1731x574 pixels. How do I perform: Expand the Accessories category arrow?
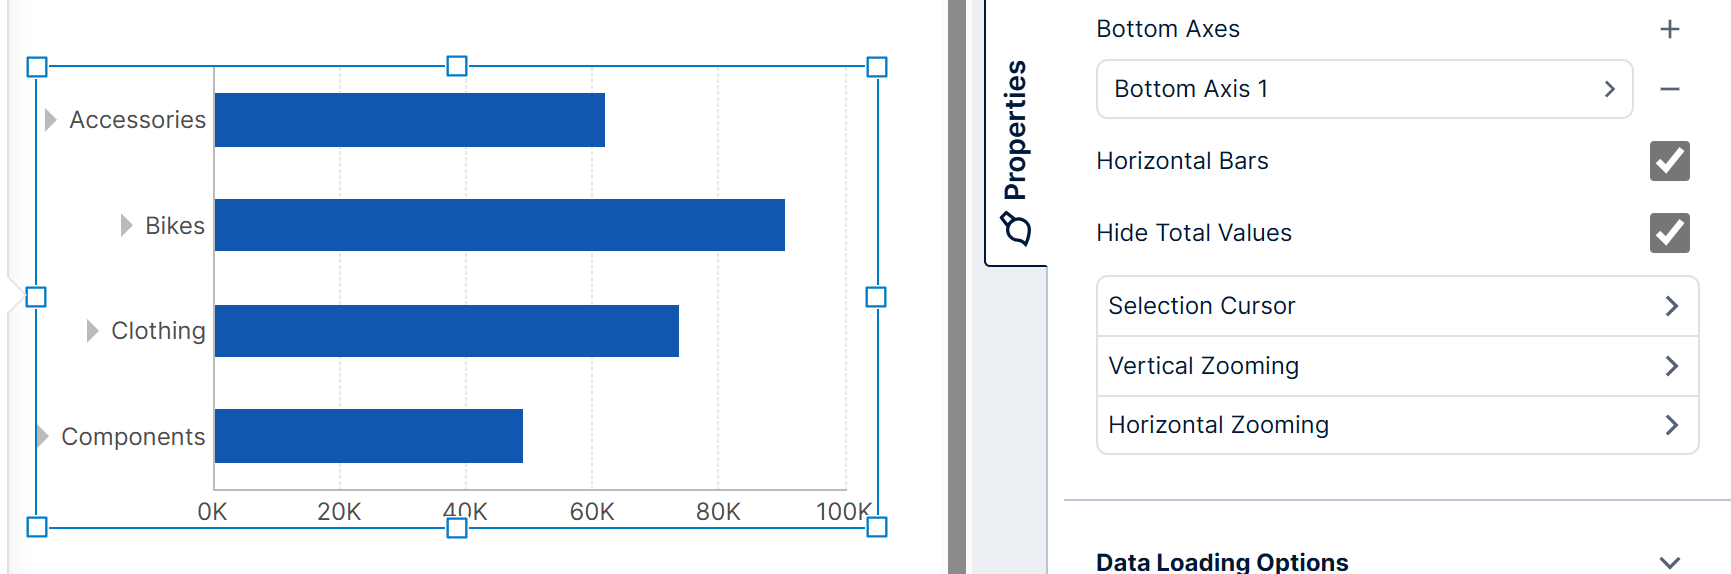click(51, 120)
